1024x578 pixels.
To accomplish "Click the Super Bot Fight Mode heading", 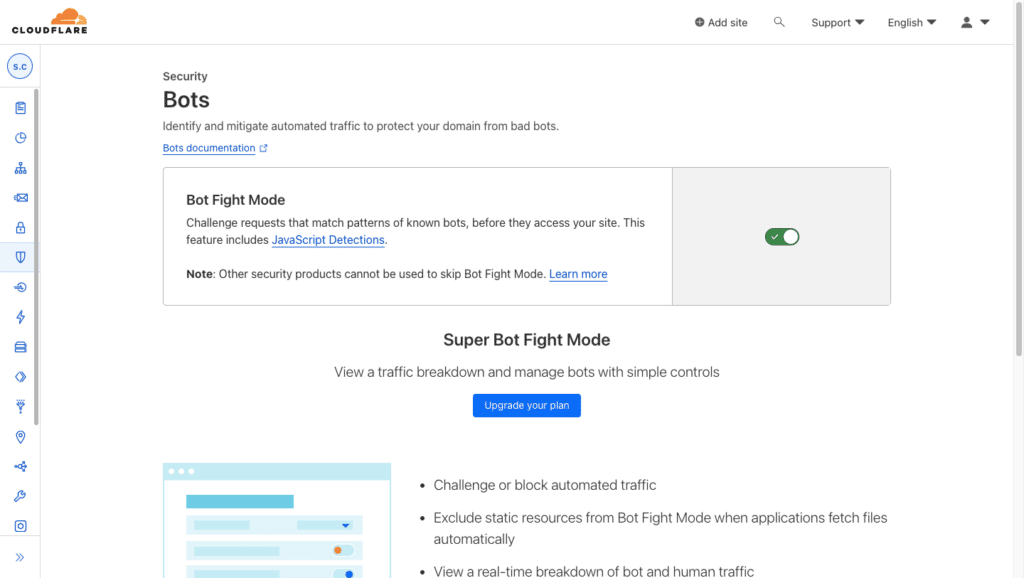I will coord(526,340).
